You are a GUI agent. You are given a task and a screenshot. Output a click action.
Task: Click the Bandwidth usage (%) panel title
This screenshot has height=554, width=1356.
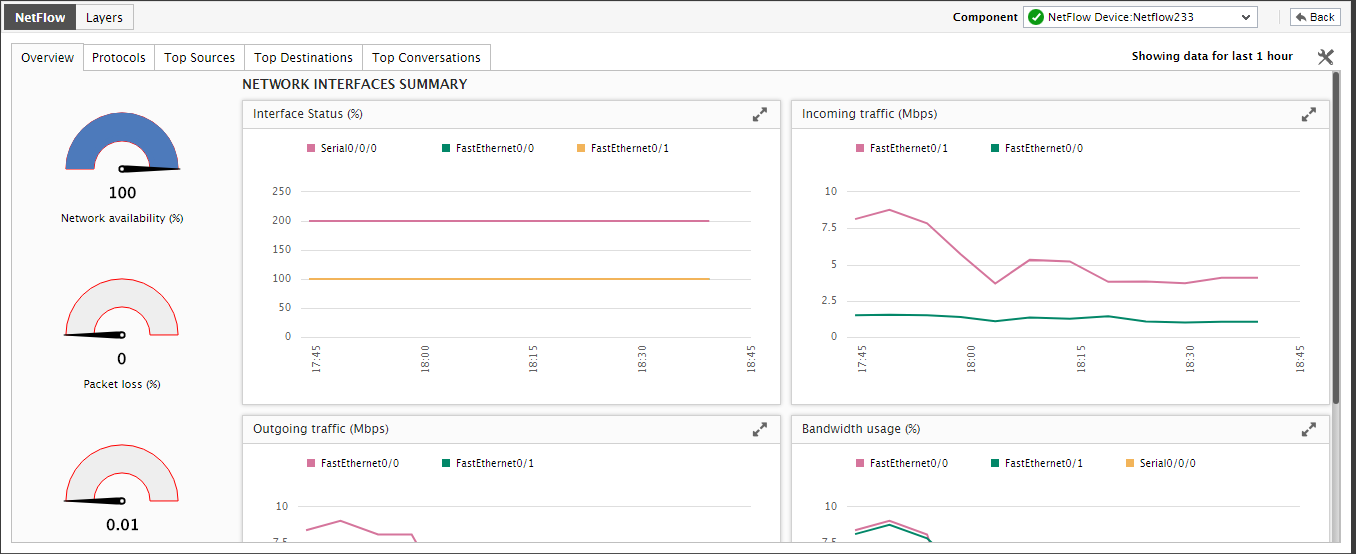(x=861, y=429)
